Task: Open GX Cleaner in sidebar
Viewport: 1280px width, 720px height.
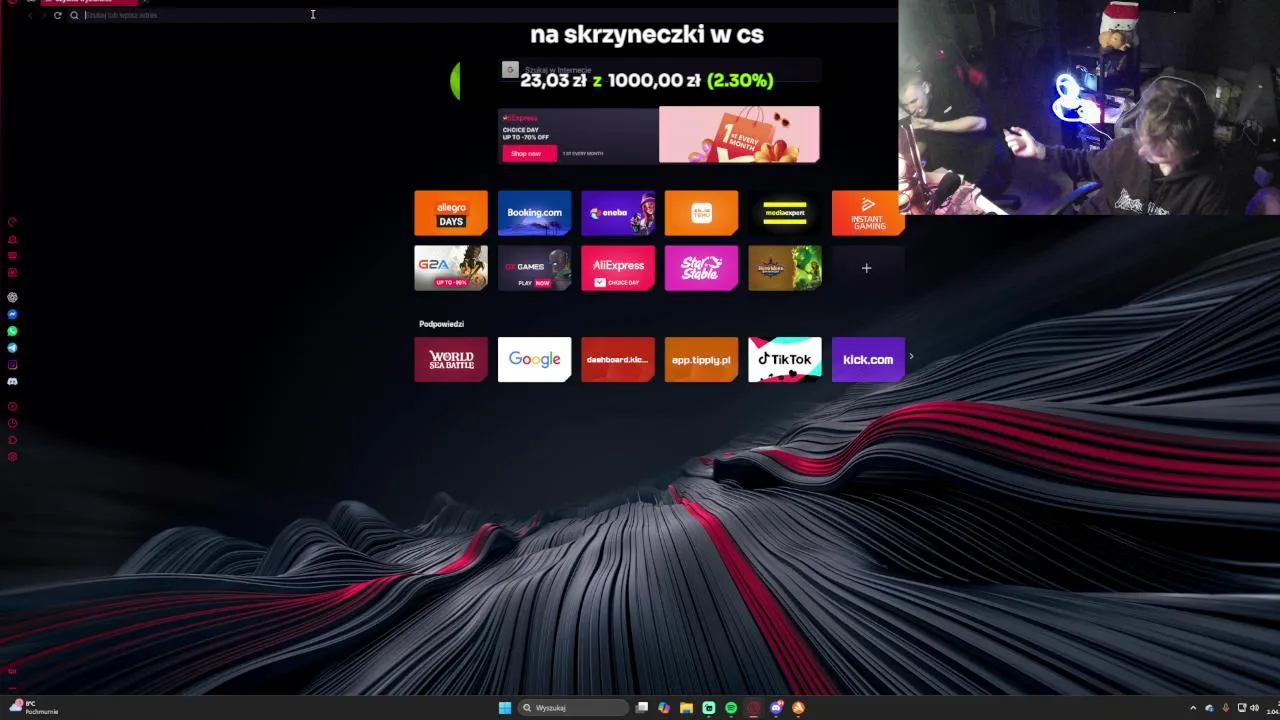Action: 12,239
